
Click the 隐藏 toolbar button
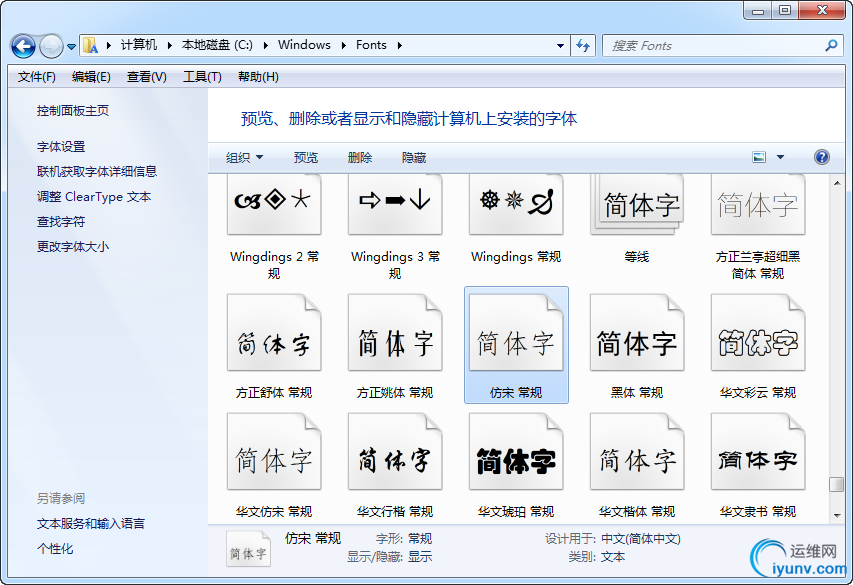[x=414, y=158]
